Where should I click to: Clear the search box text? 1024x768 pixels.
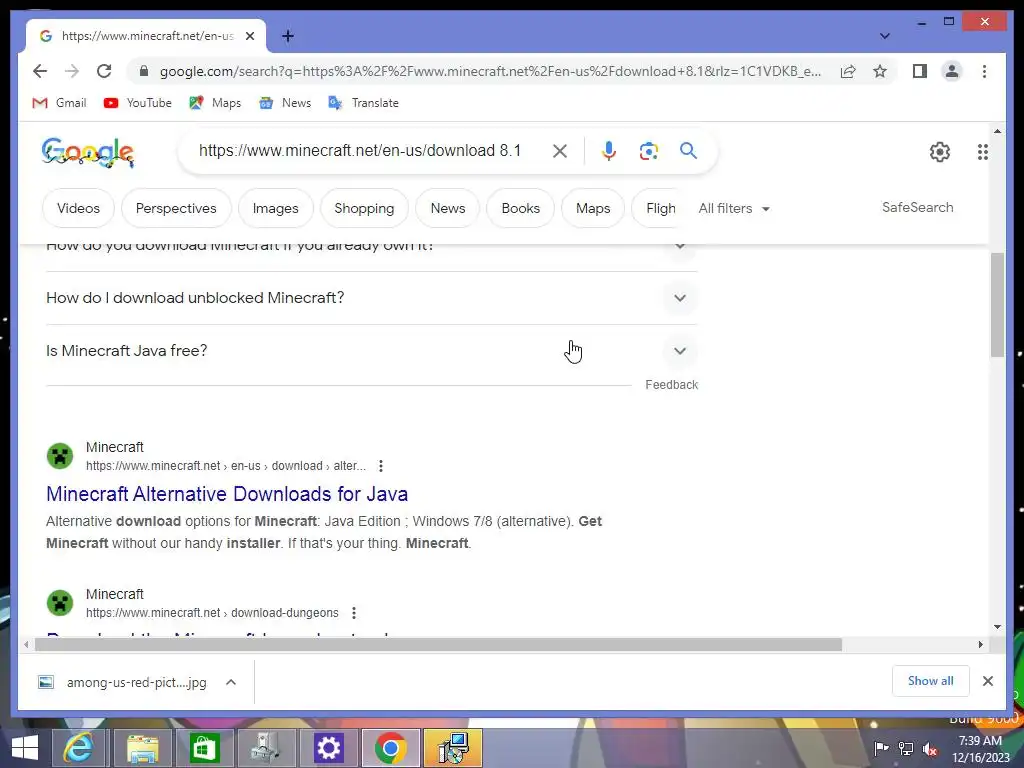pos(560,151)
